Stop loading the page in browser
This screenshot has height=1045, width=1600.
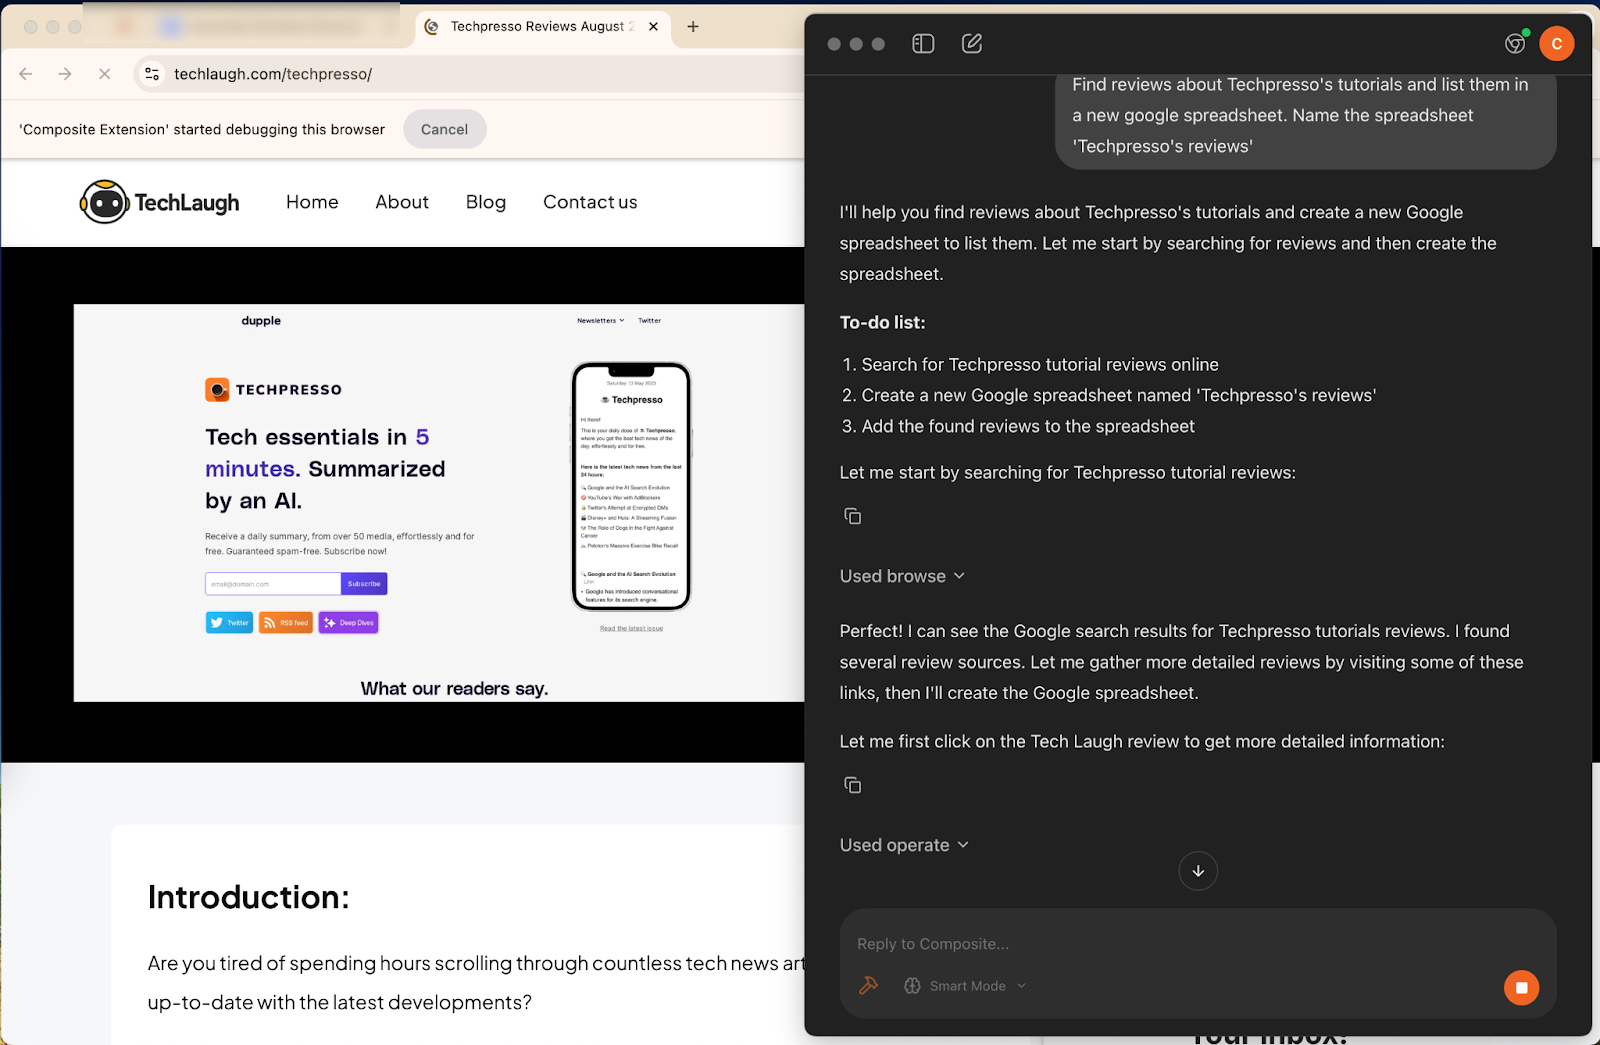pyautogui.click(x=104, y=74)
